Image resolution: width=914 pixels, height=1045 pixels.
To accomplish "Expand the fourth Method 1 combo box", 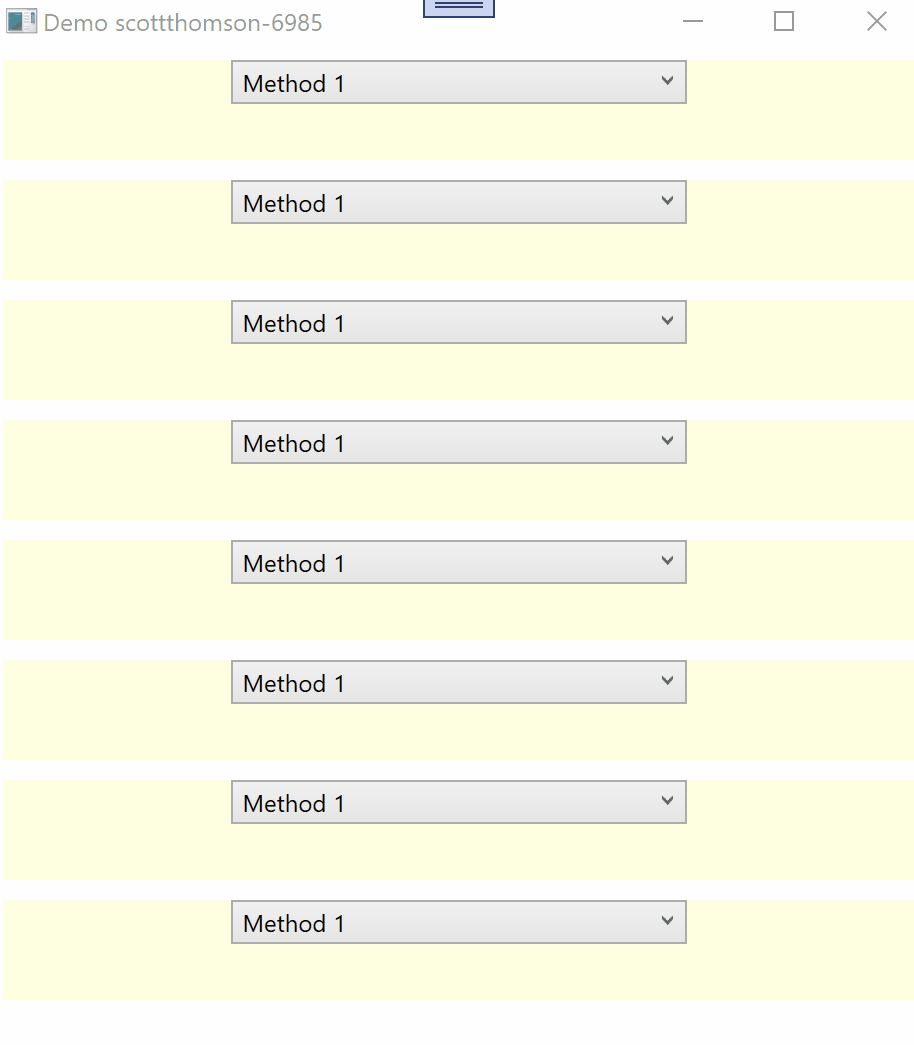I will pos(458,442).
